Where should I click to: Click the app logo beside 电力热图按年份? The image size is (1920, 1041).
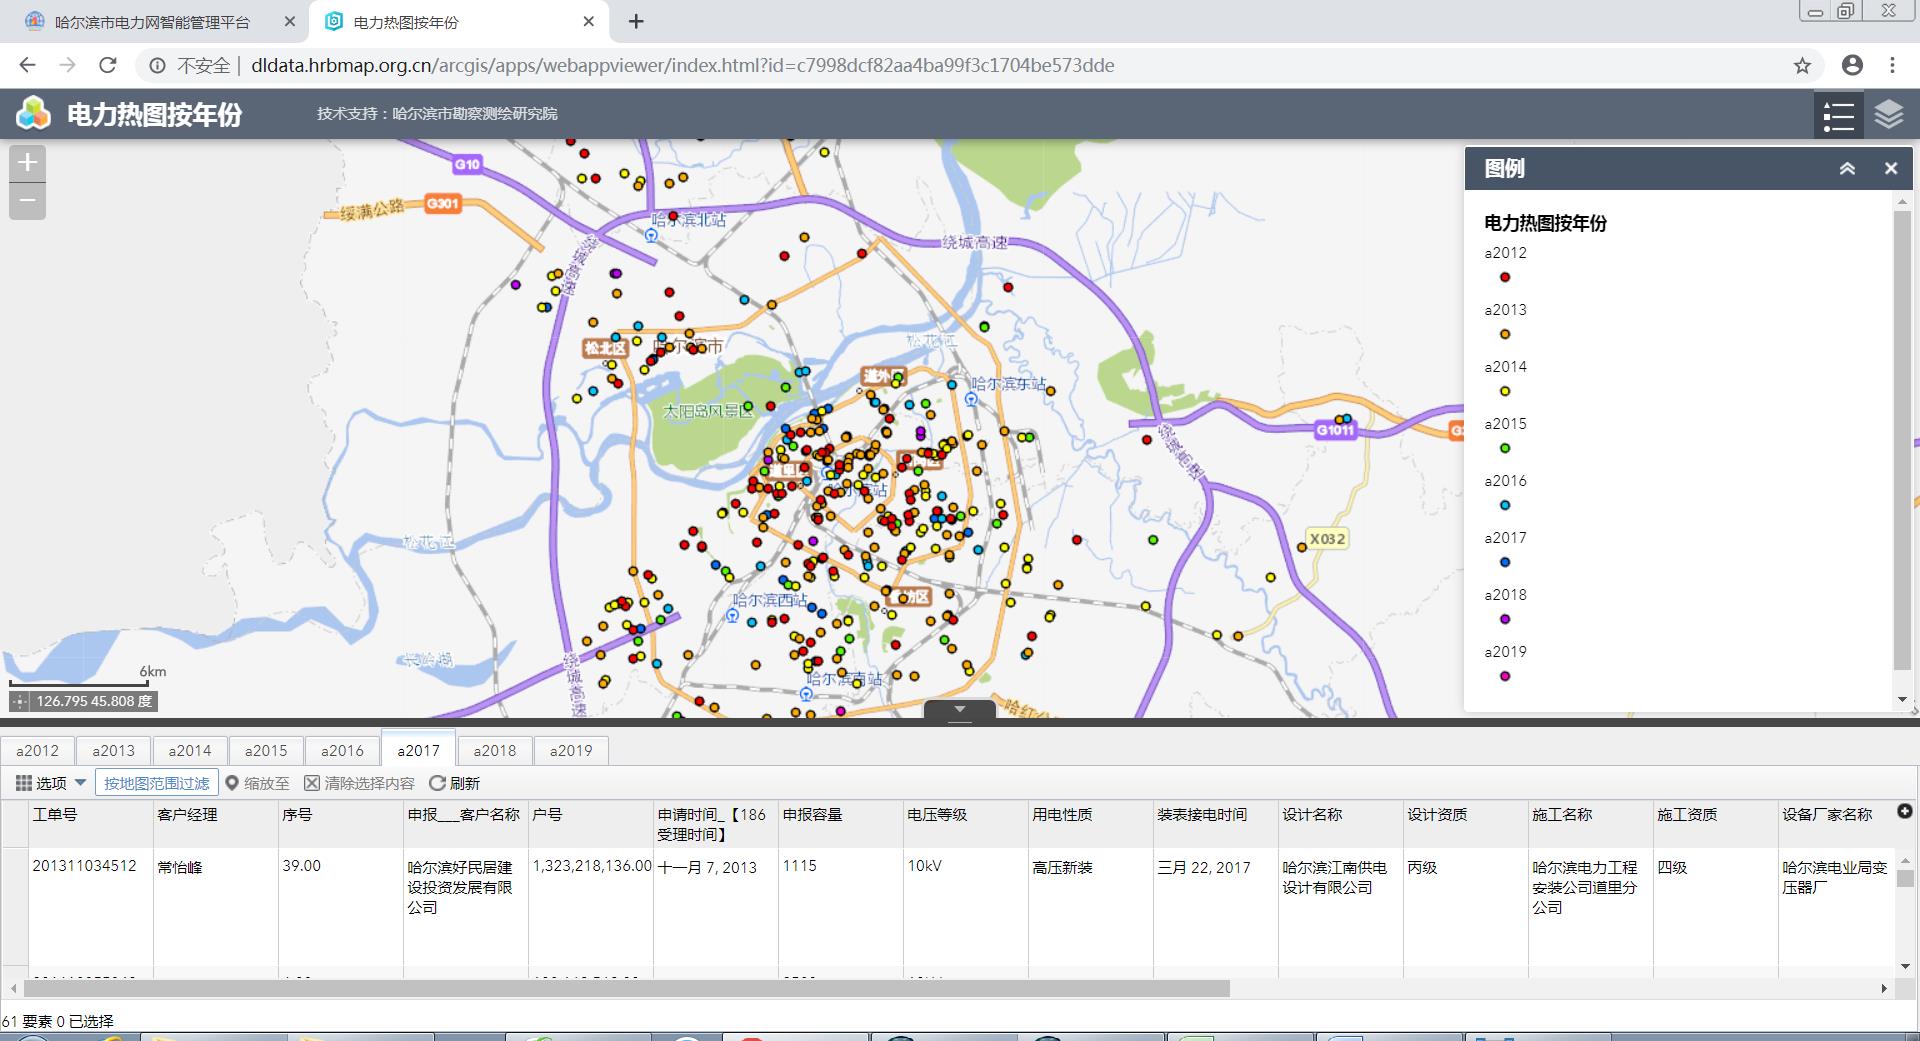pyautogui.click(x=33, y=114)
